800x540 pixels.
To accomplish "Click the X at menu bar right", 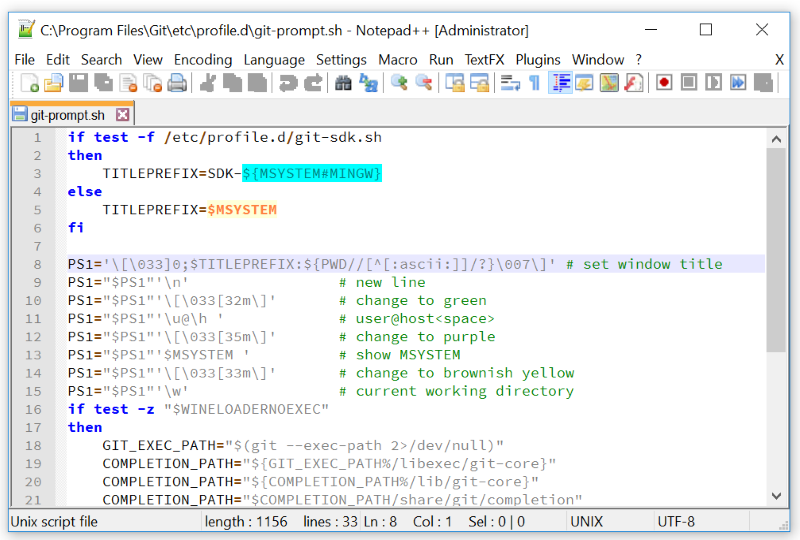I will click(779, 60).
